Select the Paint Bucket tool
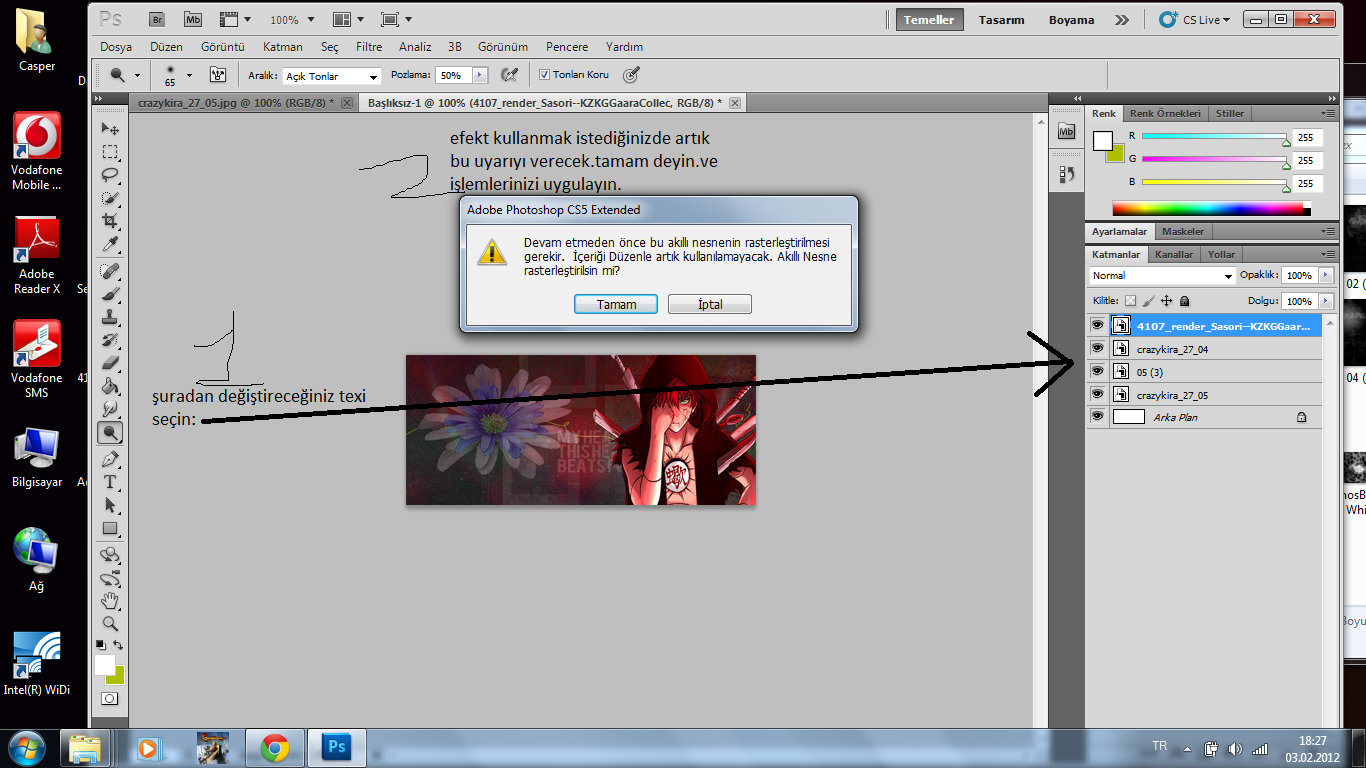 coord(110,386)
